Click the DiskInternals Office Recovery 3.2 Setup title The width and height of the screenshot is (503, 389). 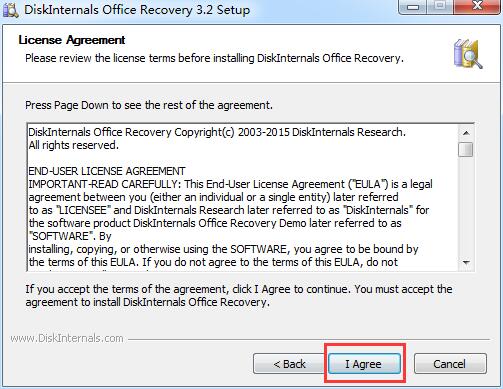click(137, 10)
